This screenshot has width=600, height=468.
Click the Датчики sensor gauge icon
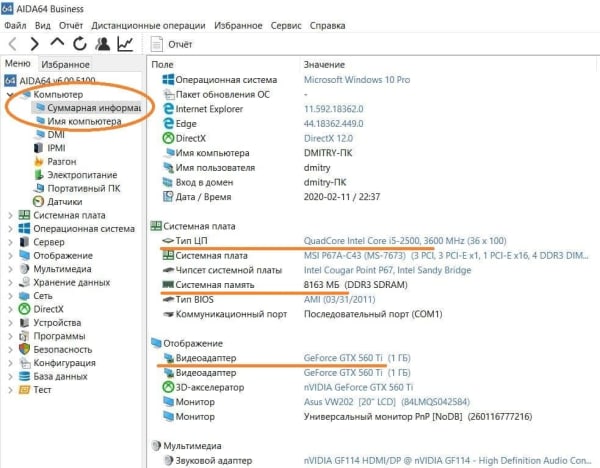(39, 202)
